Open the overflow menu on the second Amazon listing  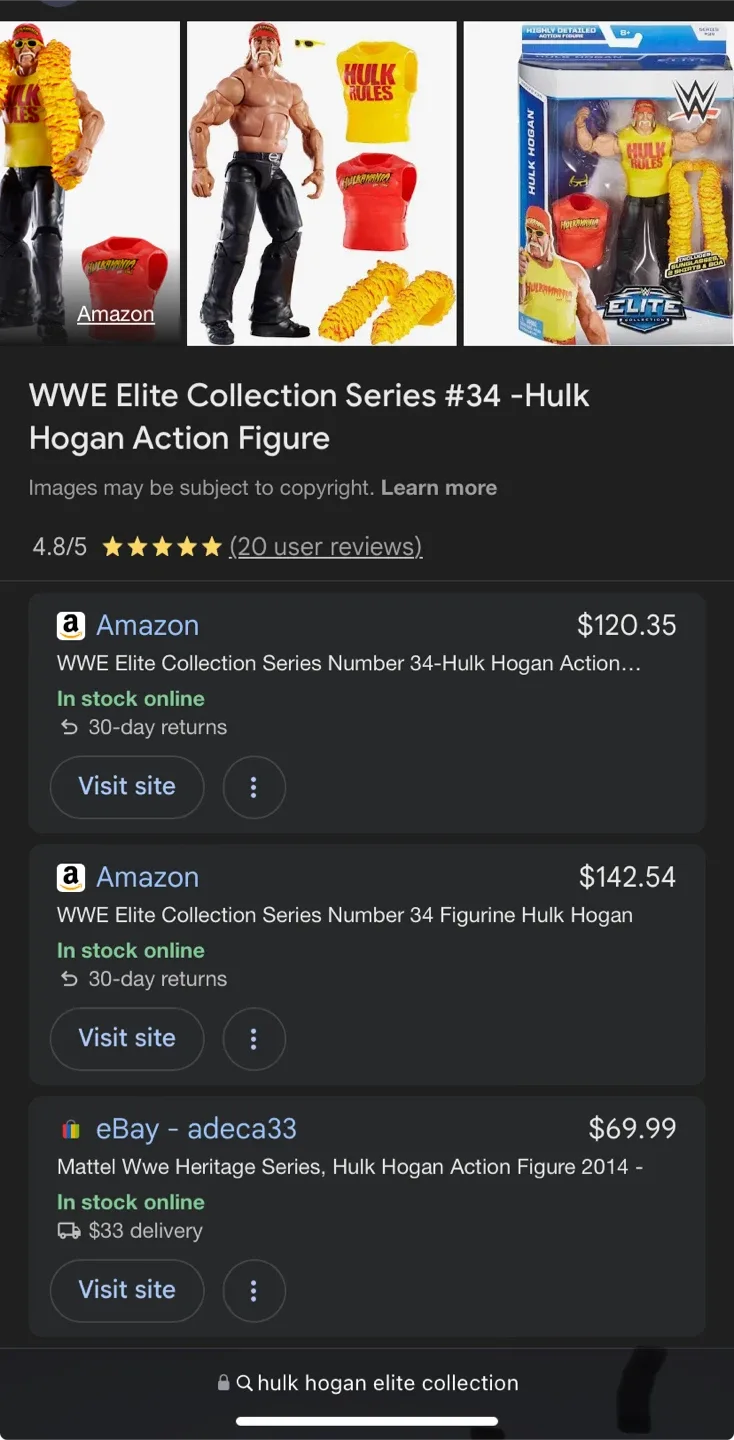[x=254, y=1039]
